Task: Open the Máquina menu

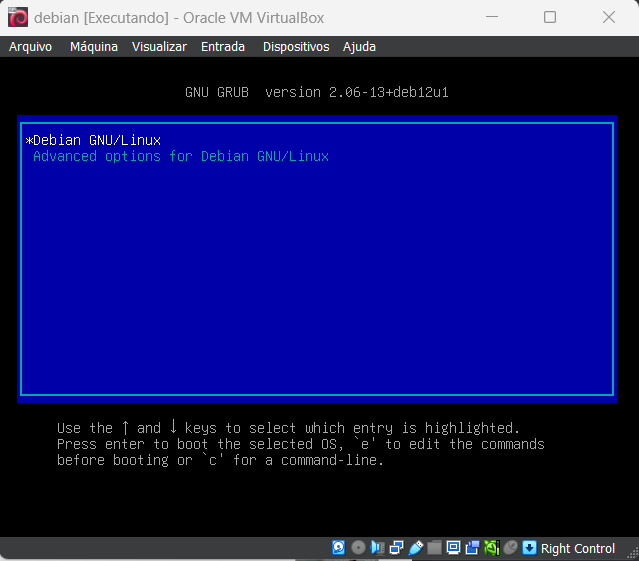Action: click(x=94, y=47)
